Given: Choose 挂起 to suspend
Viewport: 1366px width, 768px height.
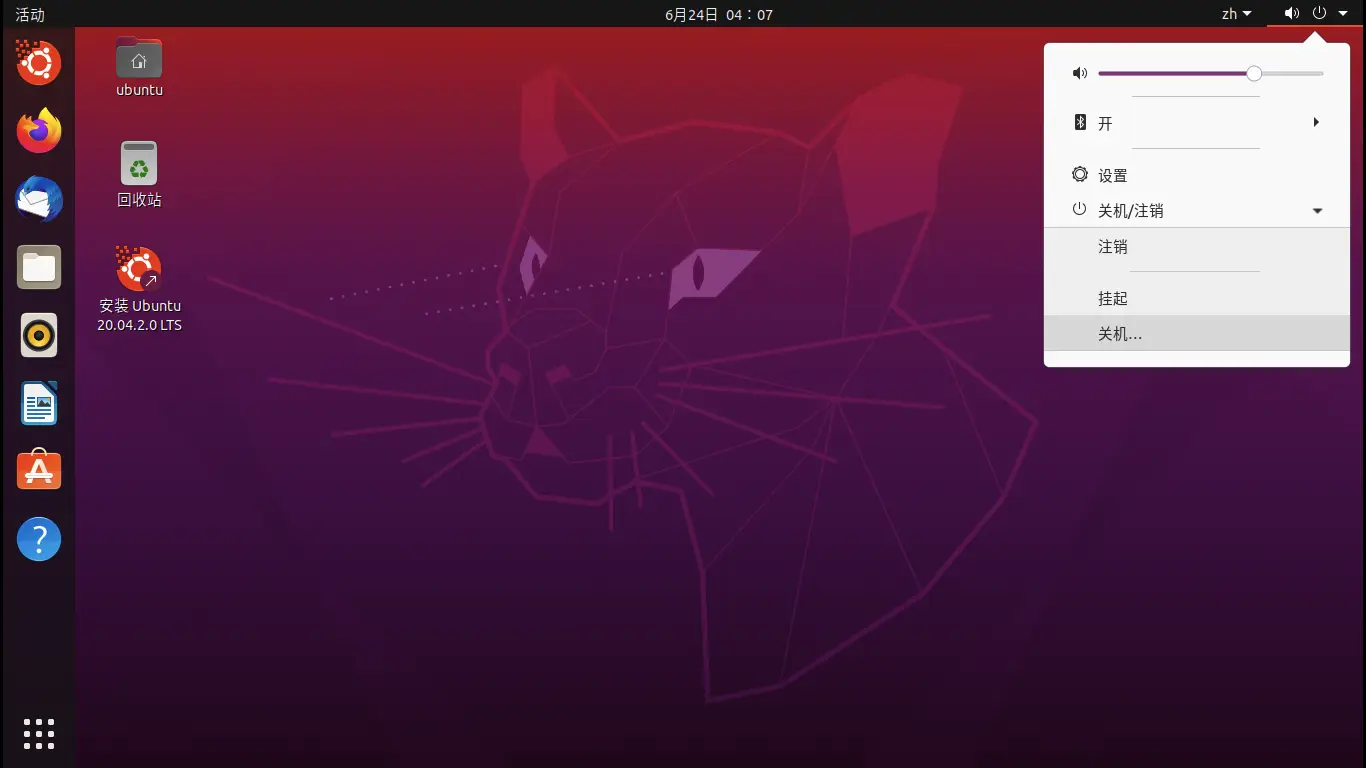Looking at the screenshot, I should (1113, 299).
